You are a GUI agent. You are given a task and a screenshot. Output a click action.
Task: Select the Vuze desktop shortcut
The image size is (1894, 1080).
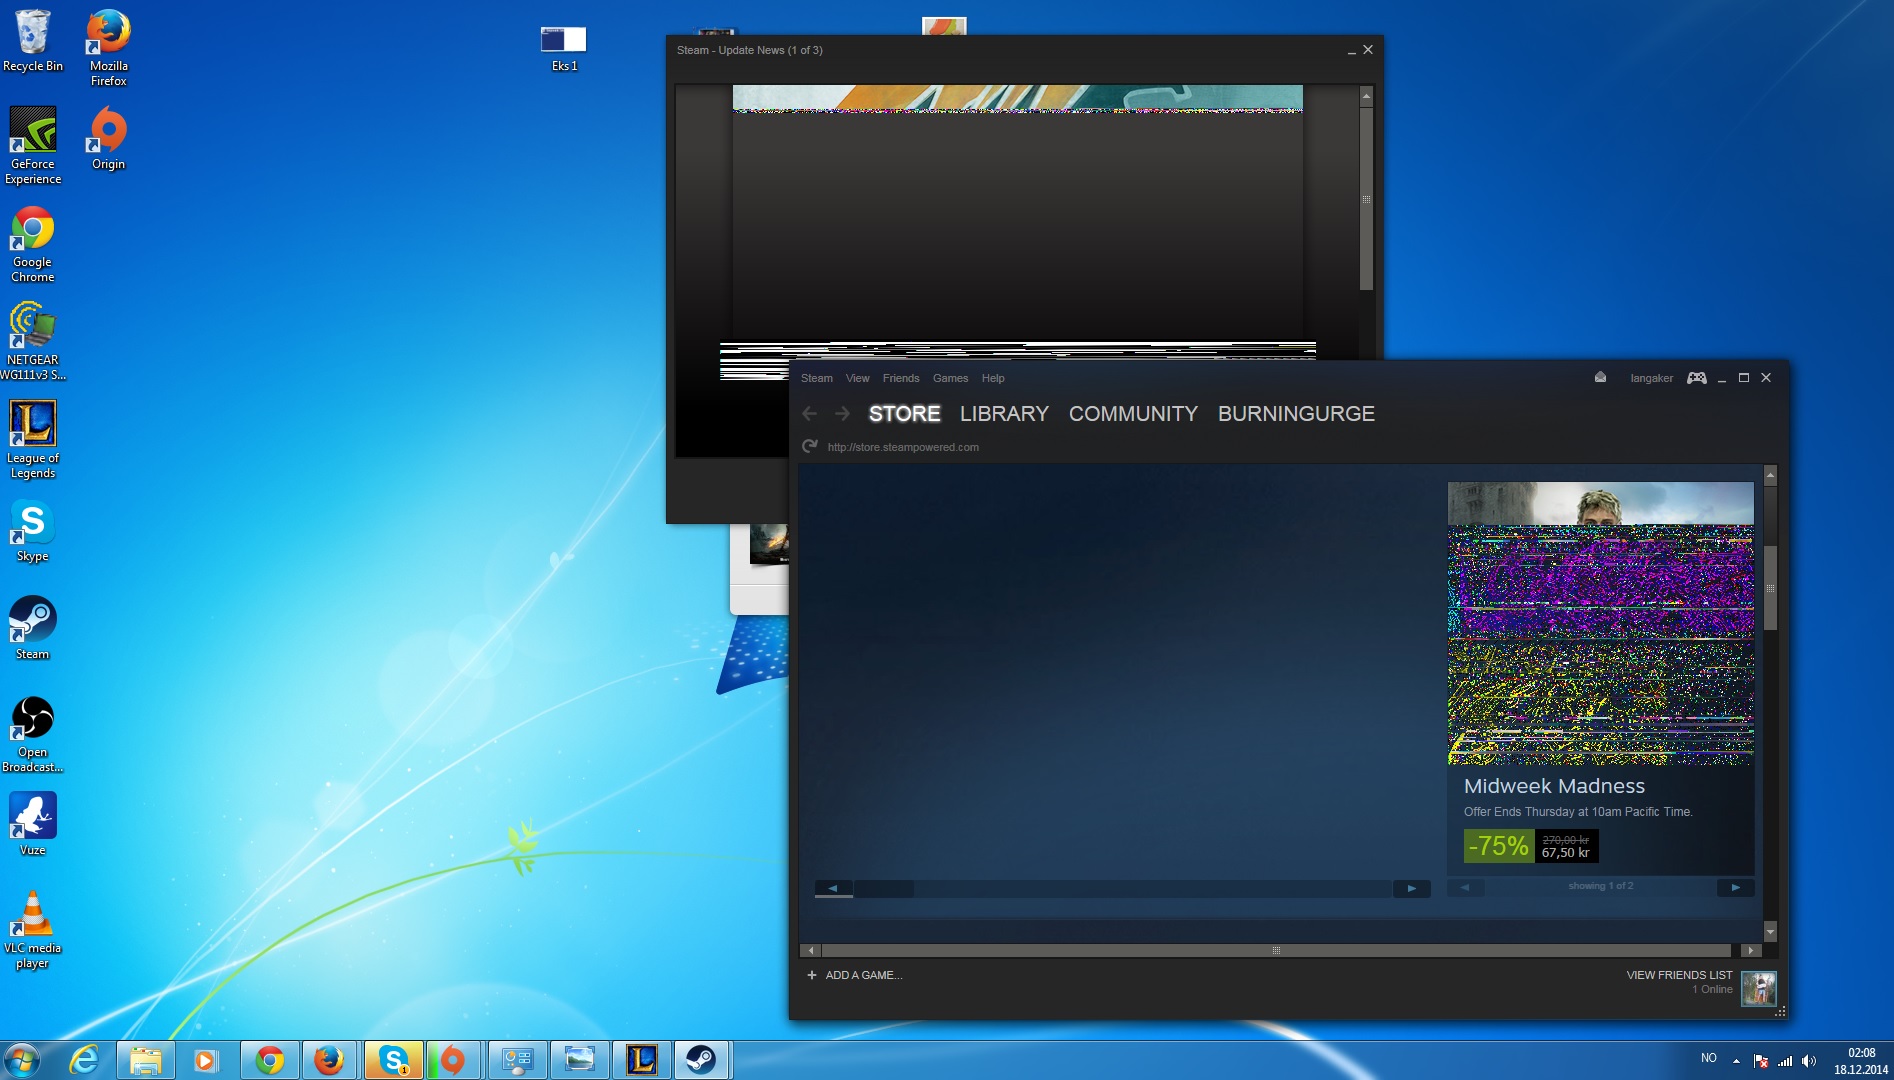coord(33,824)
